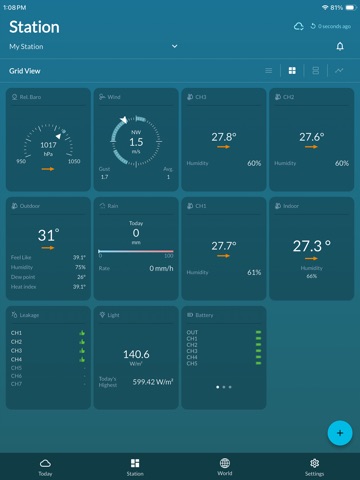Tap the Heat index 39.1° row

tap(48, 287)
